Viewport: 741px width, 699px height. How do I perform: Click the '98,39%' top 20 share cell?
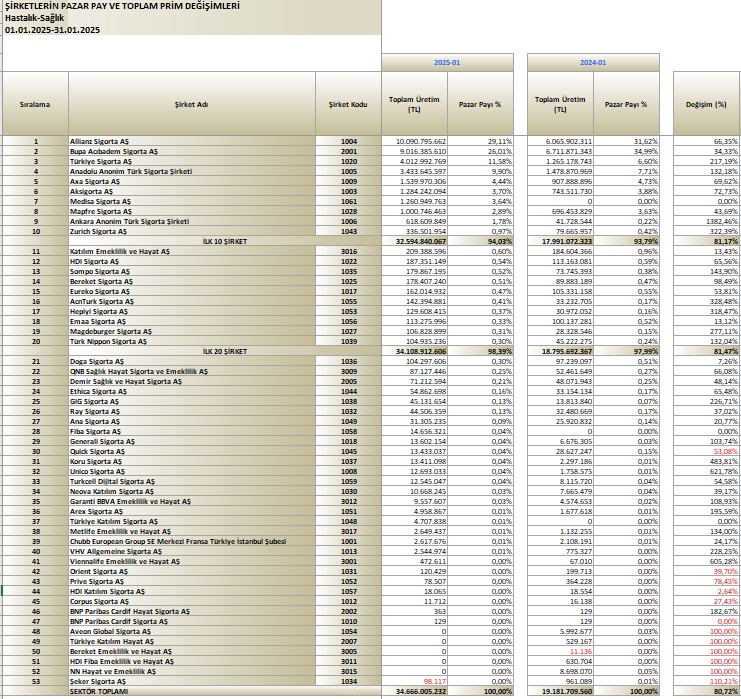tap(481, 351)
